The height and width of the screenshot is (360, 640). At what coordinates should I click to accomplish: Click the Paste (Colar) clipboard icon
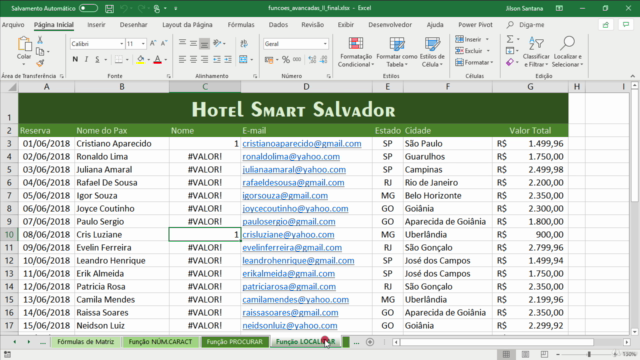click(24, 44)
